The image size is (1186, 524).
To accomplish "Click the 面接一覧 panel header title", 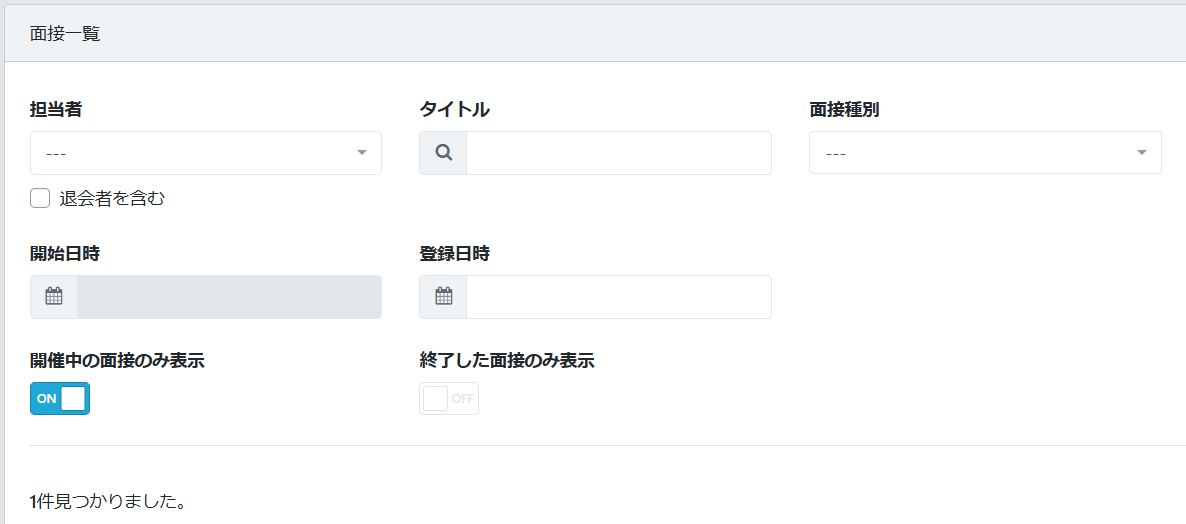I will point(65,34).
